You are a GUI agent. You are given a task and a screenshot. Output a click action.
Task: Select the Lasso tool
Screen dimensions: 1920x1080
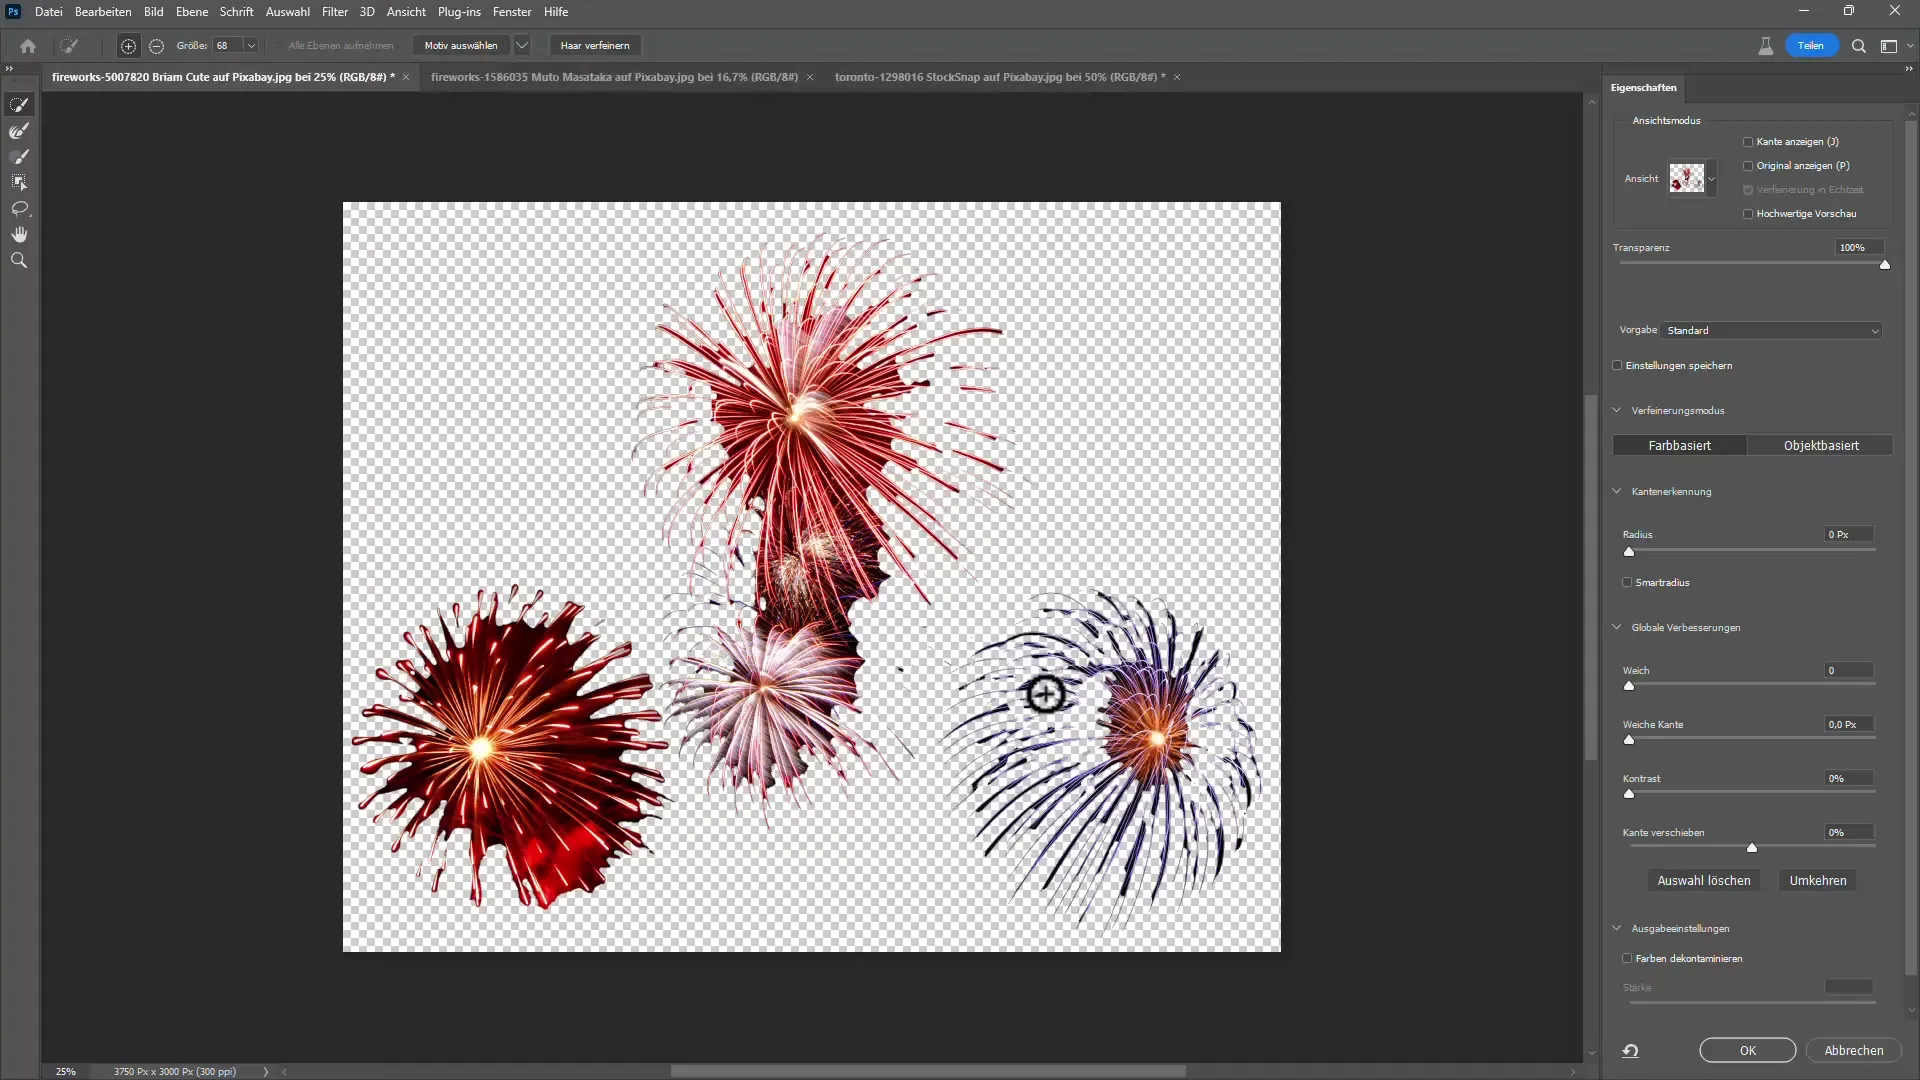[x=19, y=209]
